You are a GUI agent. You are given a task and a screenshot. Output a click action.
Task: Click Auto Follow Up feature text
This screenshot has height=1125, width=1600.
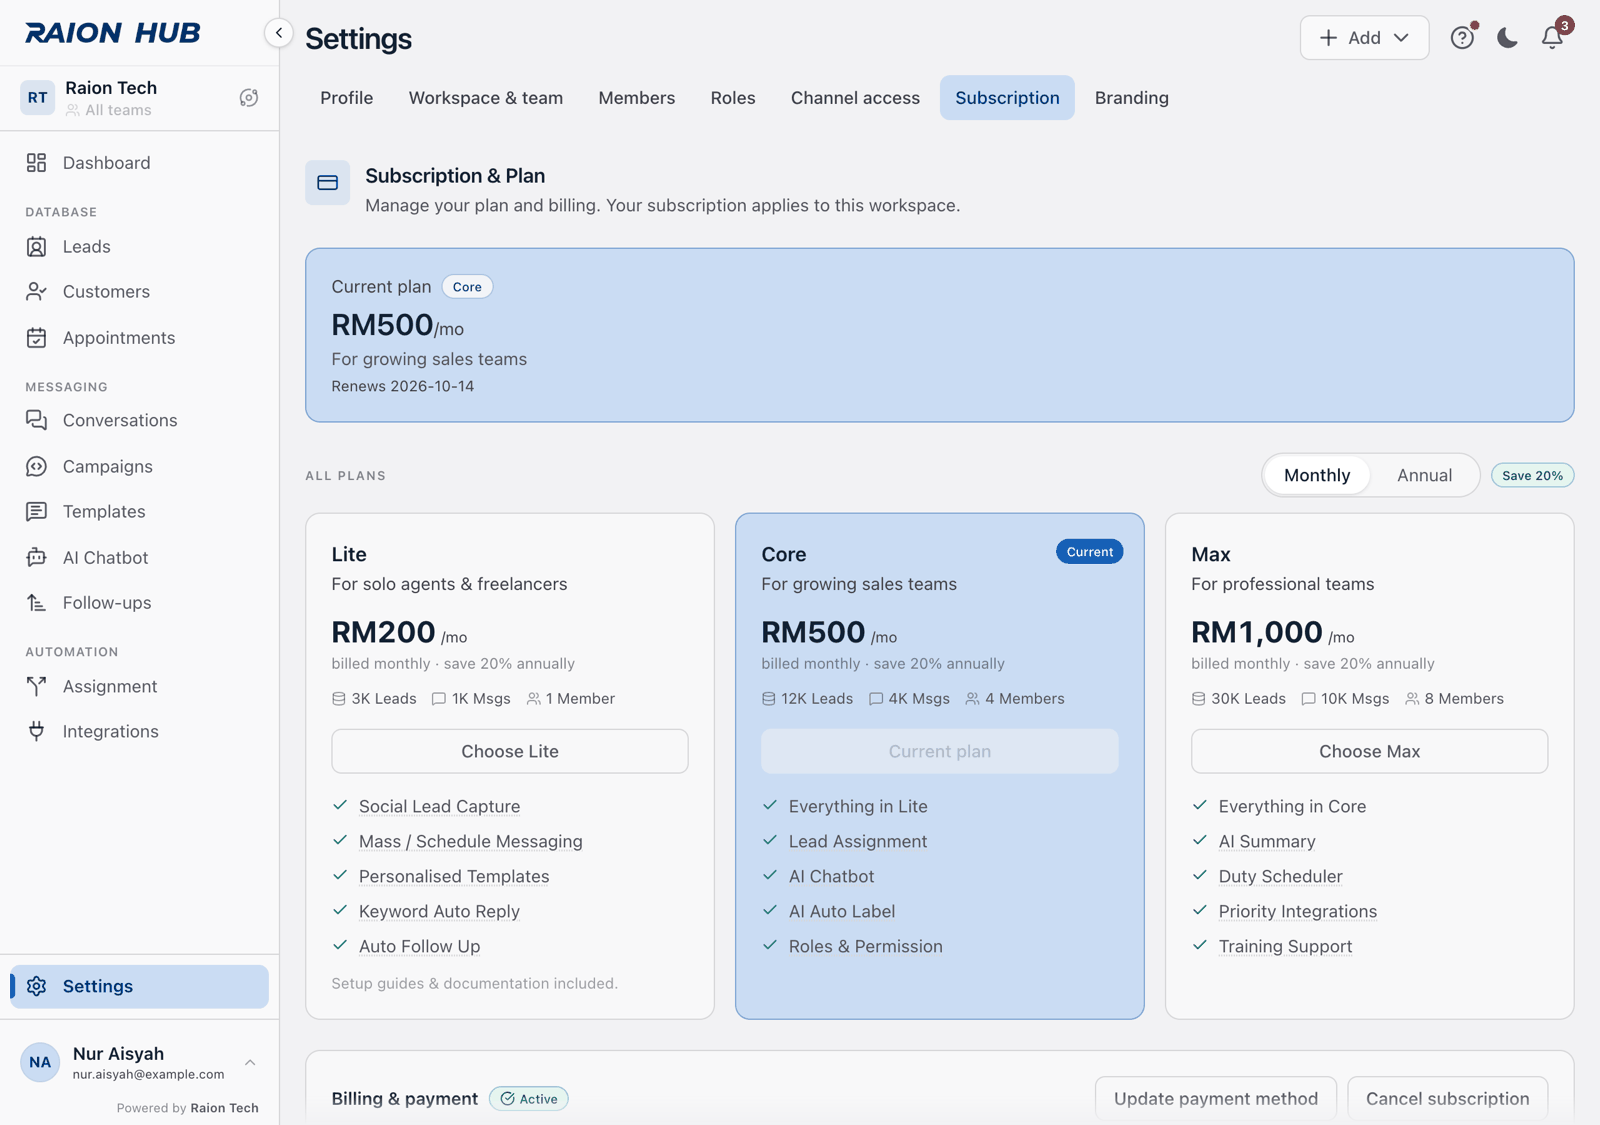point(419,947)
